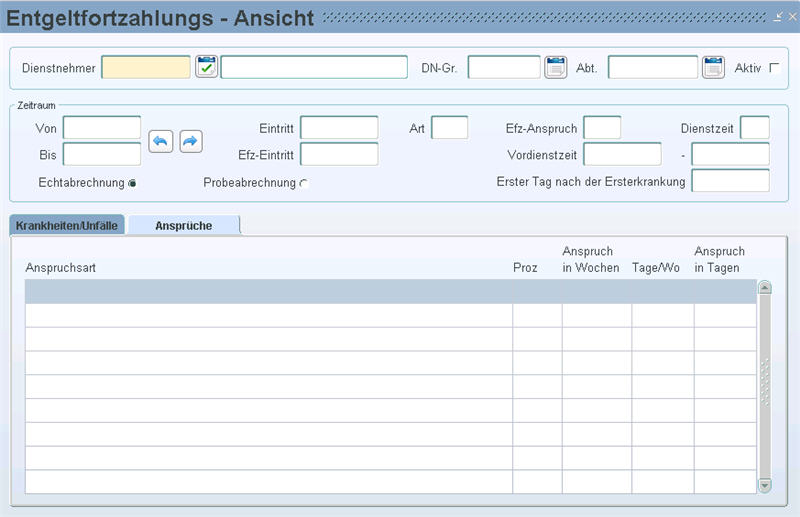Enable the Aktiv checkbox

774,68
